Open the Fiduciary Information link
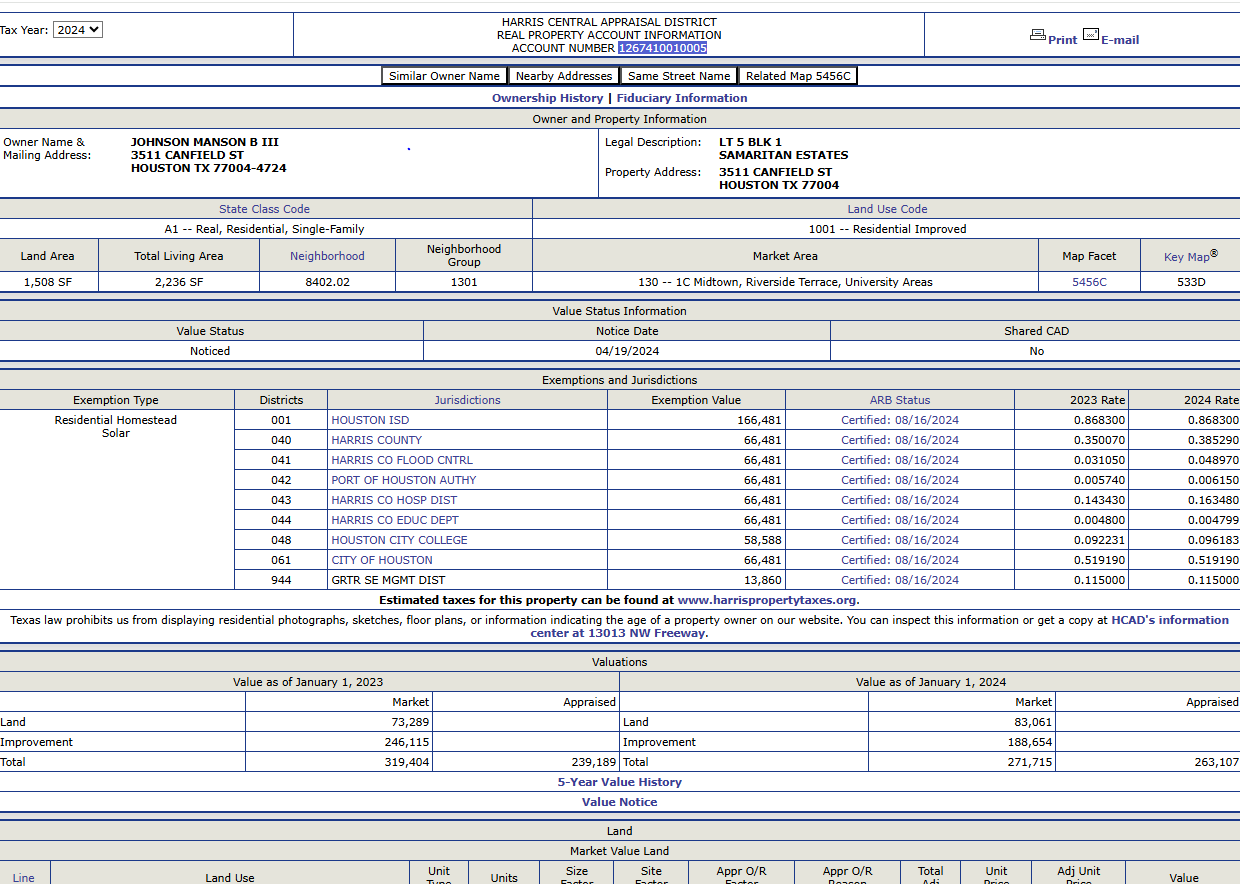Screen dimensions: 1240x884 [681, 98]
